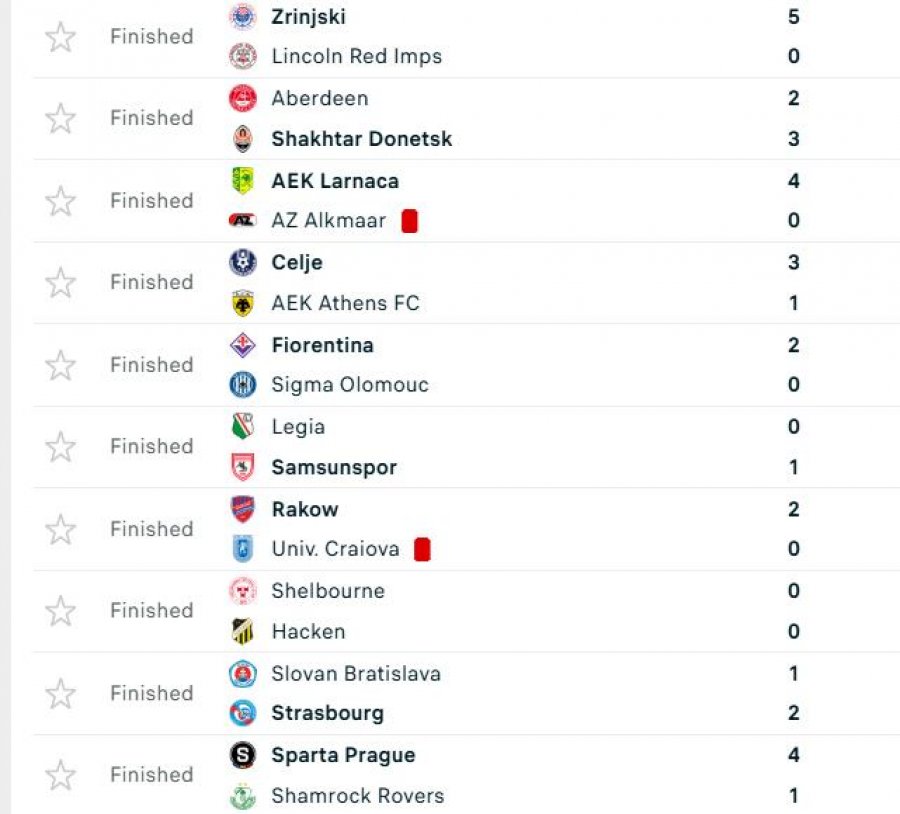Click the Zrinjski club crest icon
Viewport: 900px width, 814px height.
click(x=242, y=17)
